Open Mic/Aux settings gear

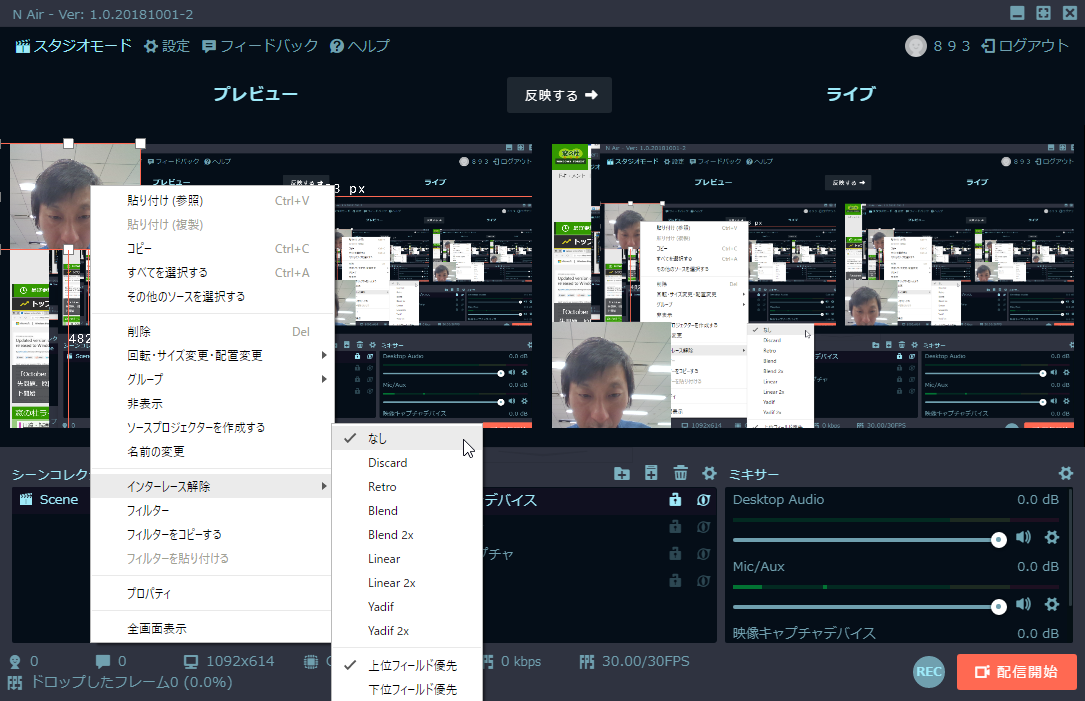[x=1052, y=605]
